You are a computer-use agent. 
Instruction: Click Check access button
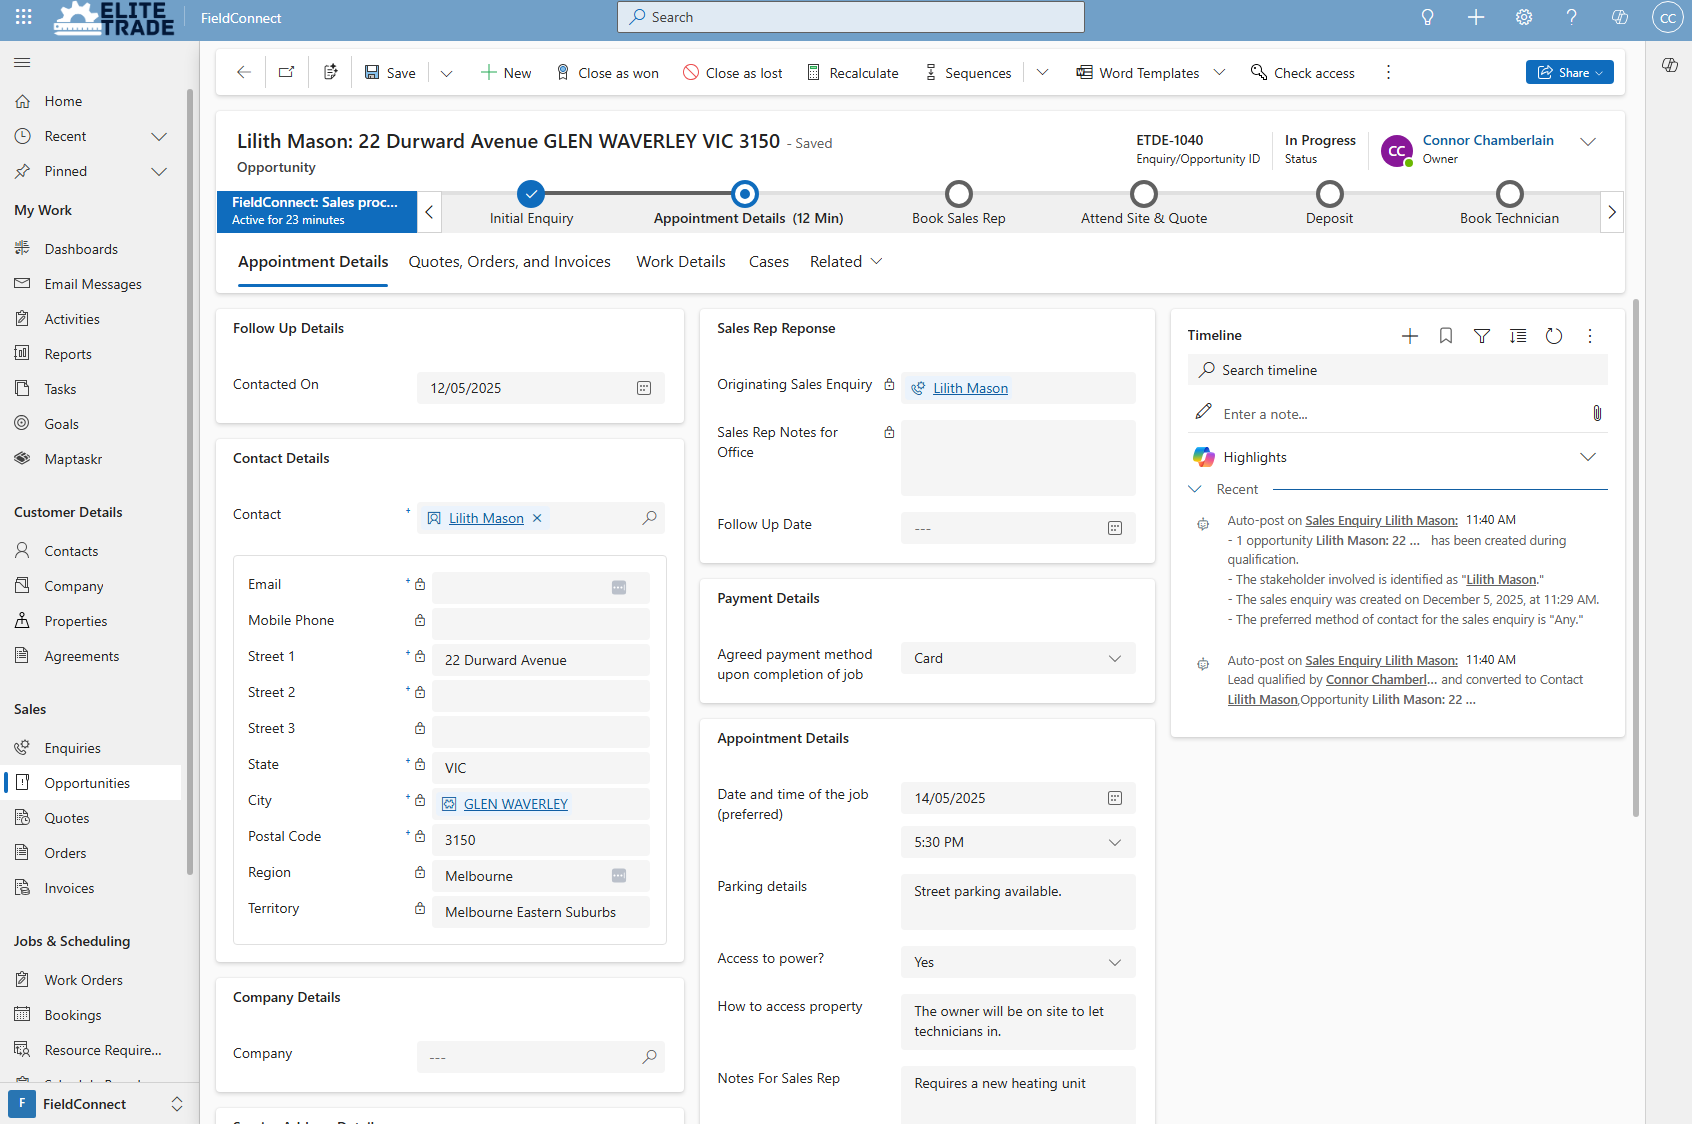[x=1303, y=72]
